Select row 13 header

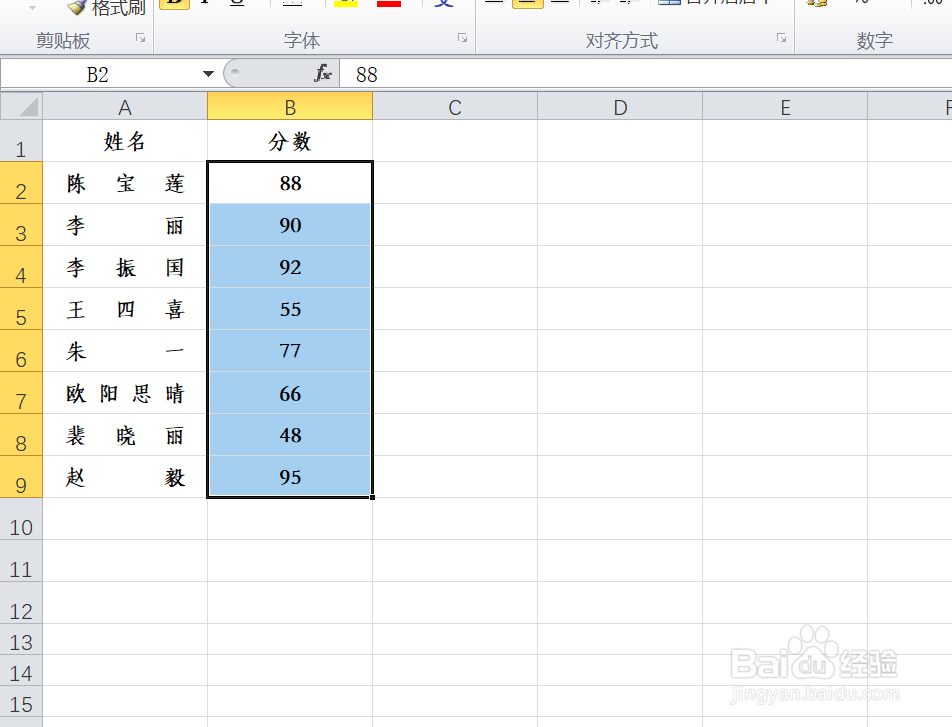pyautogui.click(x=21, y=639)
